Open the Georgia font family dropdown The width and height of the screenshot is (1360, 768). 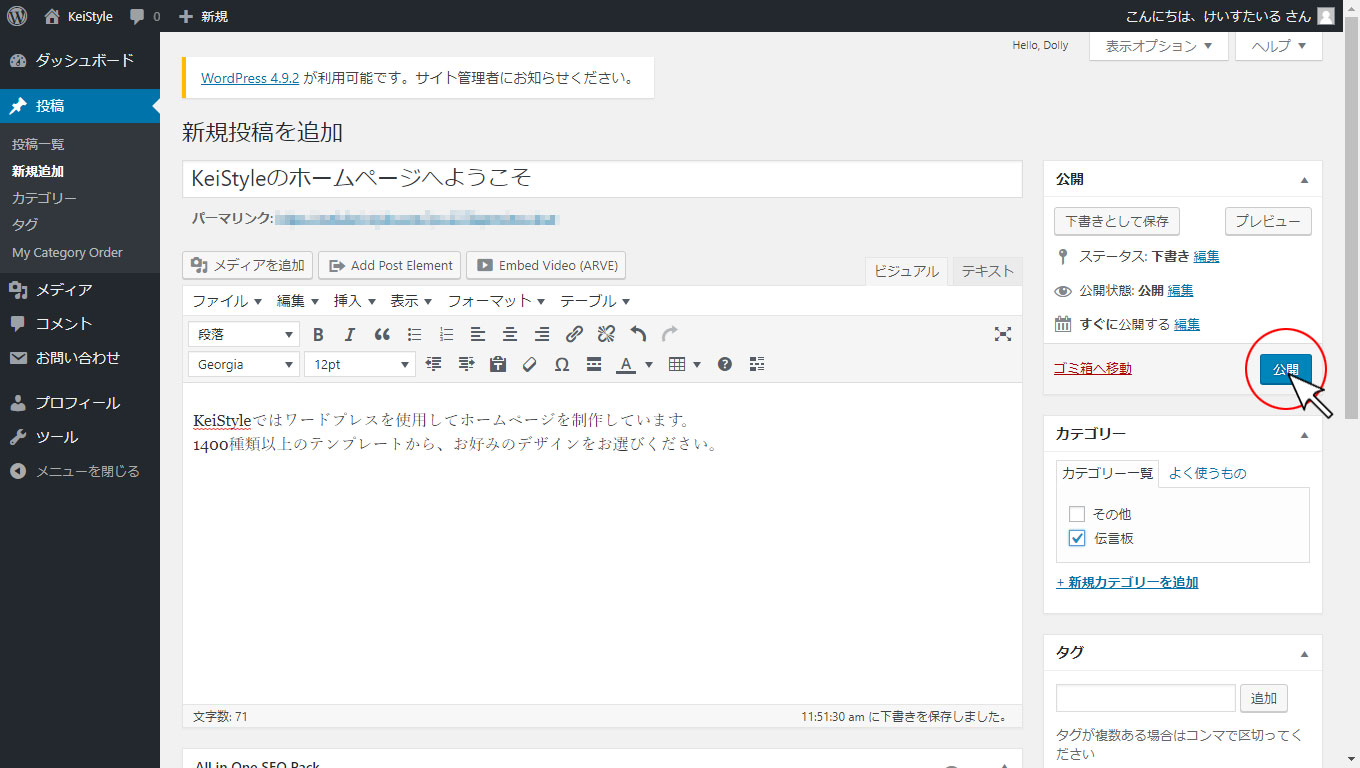tap(244, 364)
